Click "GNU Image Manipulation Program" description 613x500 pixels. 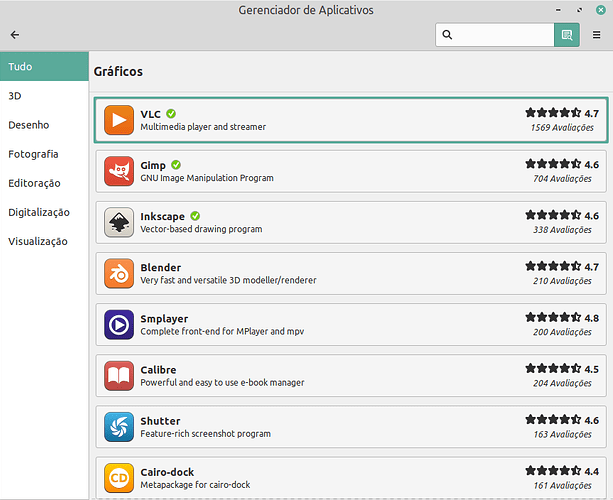(207, 178)
